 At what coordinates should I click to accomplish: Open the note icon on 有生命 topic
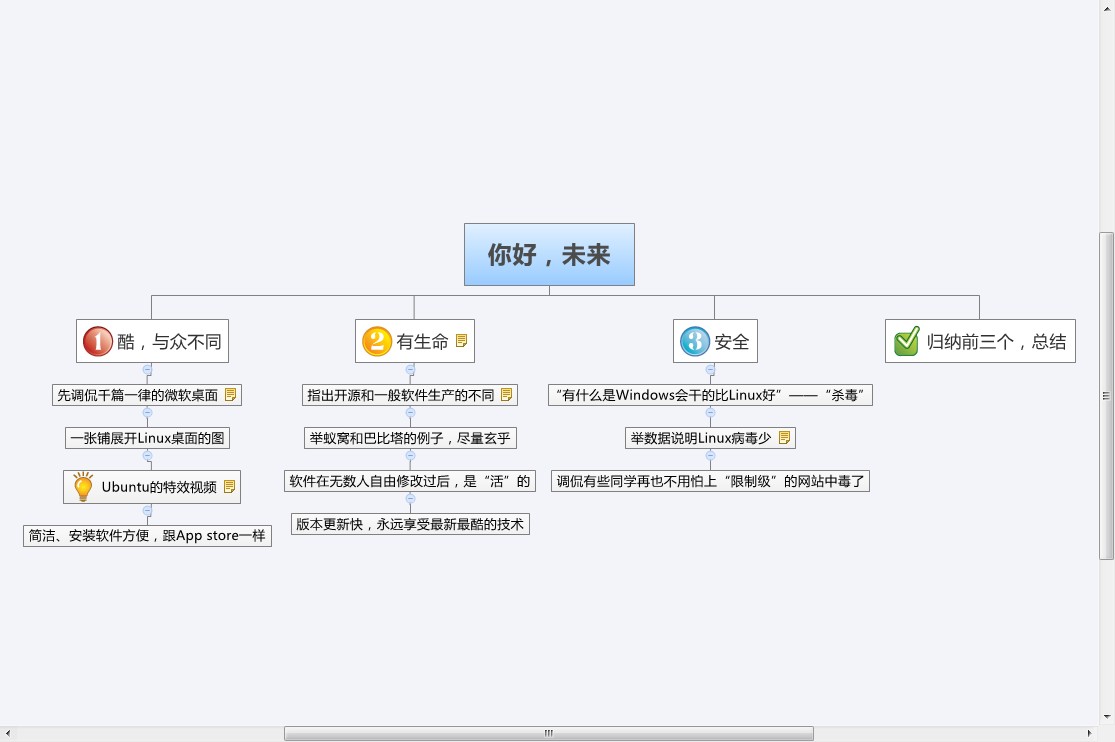click(x=462, y=341)
